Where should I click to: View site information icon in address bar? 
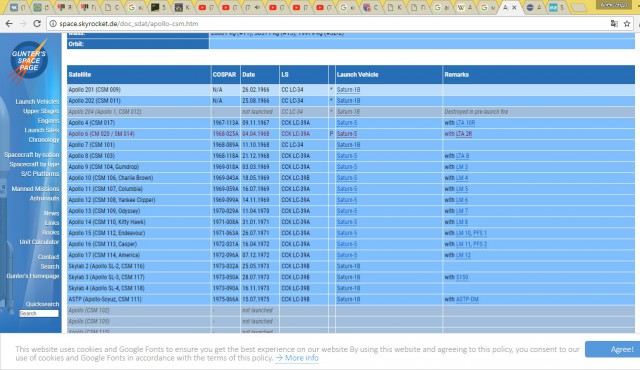coord(53,24)
